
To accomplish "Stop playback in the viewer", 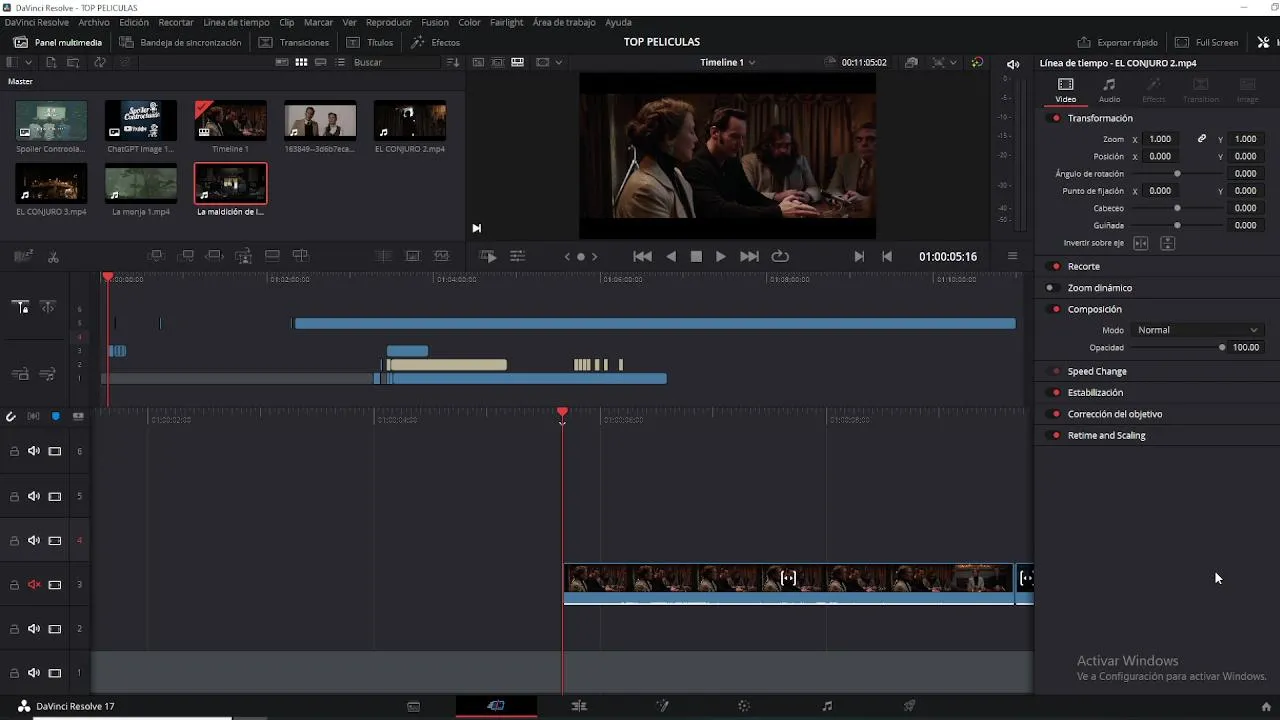I will 696,257.
